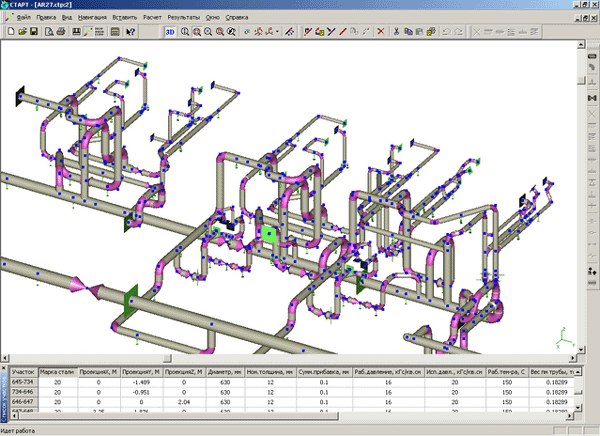This screenshot has width=600, height=436.
Task: Click the black pipe segment icon in right toolbar
Action: tap(592, 56)
